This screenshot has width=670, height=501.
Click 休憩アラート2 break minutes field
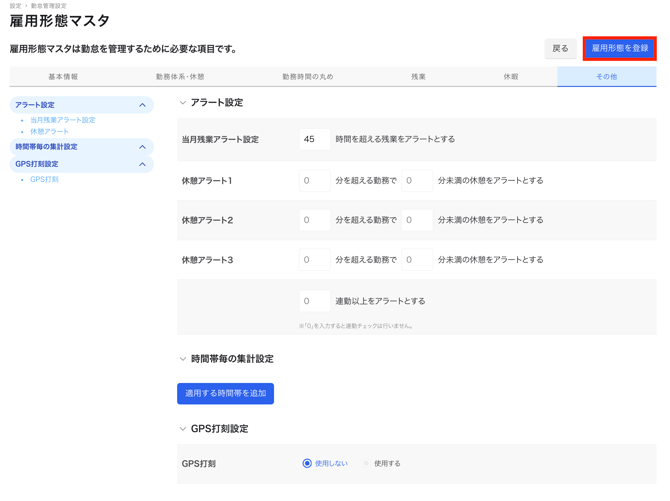click(x=417, y=220)
